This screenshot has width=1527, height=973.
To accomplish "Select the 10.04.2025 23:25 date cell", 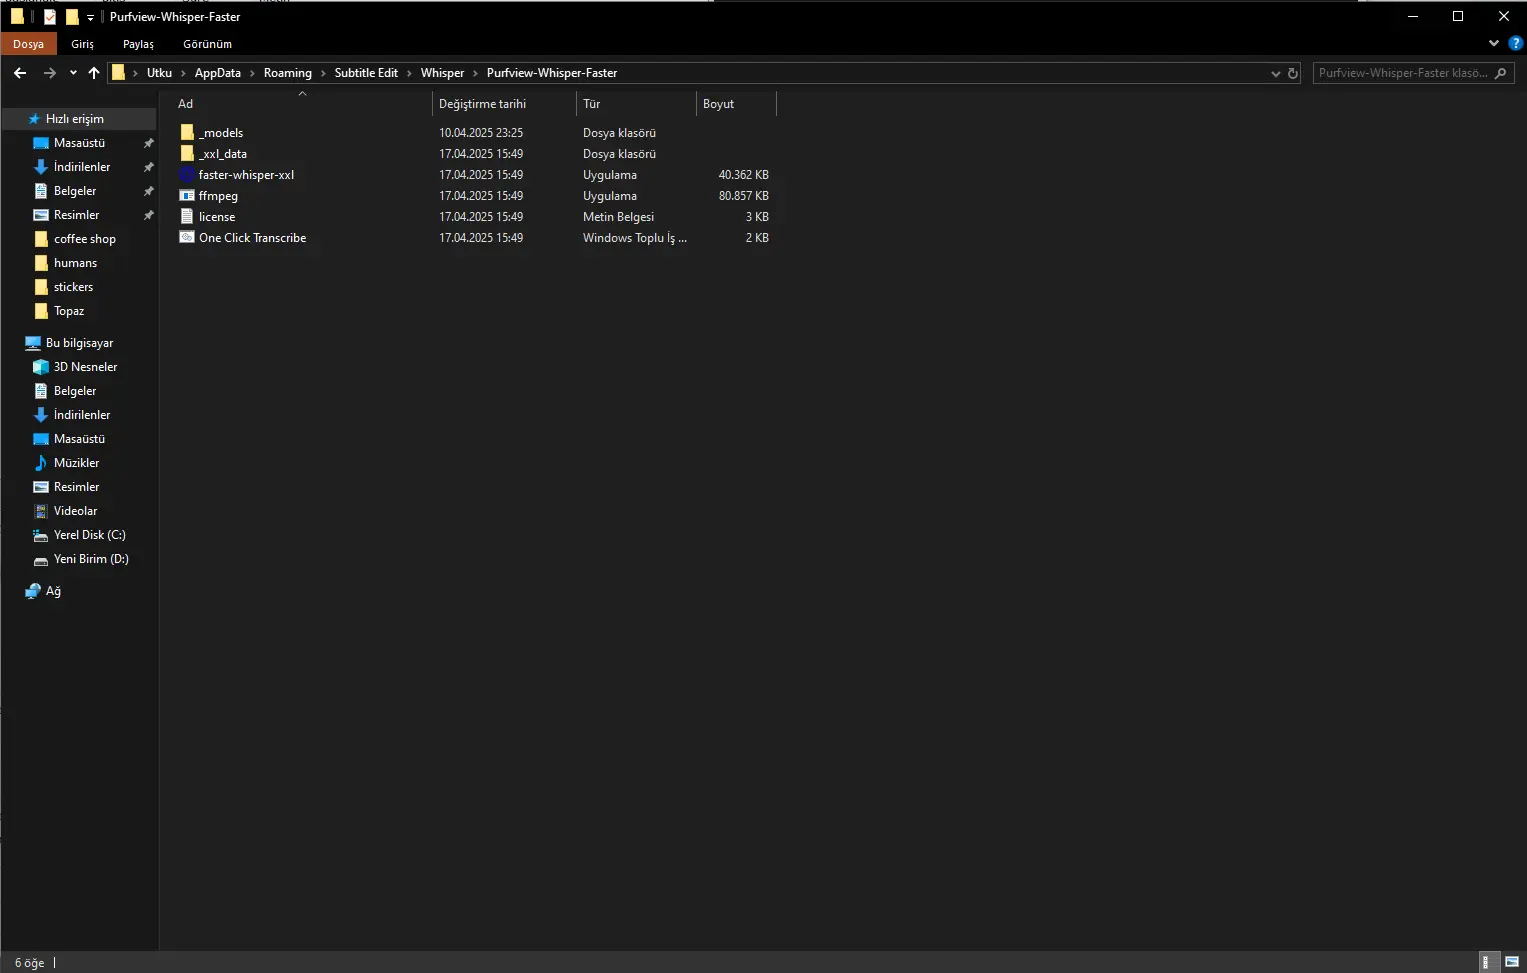I will click(481, 133).
